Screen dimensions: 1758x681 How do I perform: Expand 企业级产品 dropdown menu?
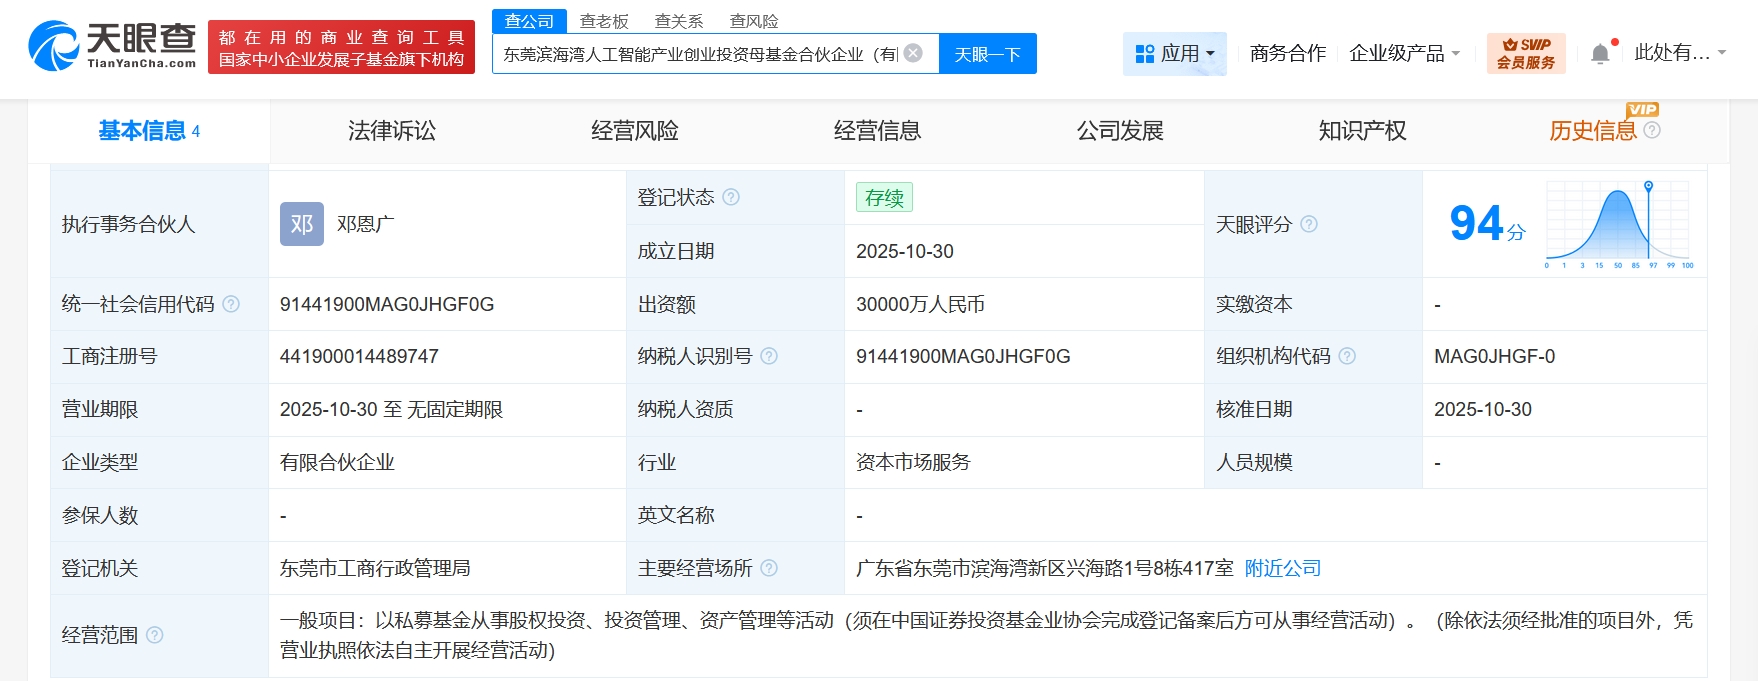coord(1404,53)
